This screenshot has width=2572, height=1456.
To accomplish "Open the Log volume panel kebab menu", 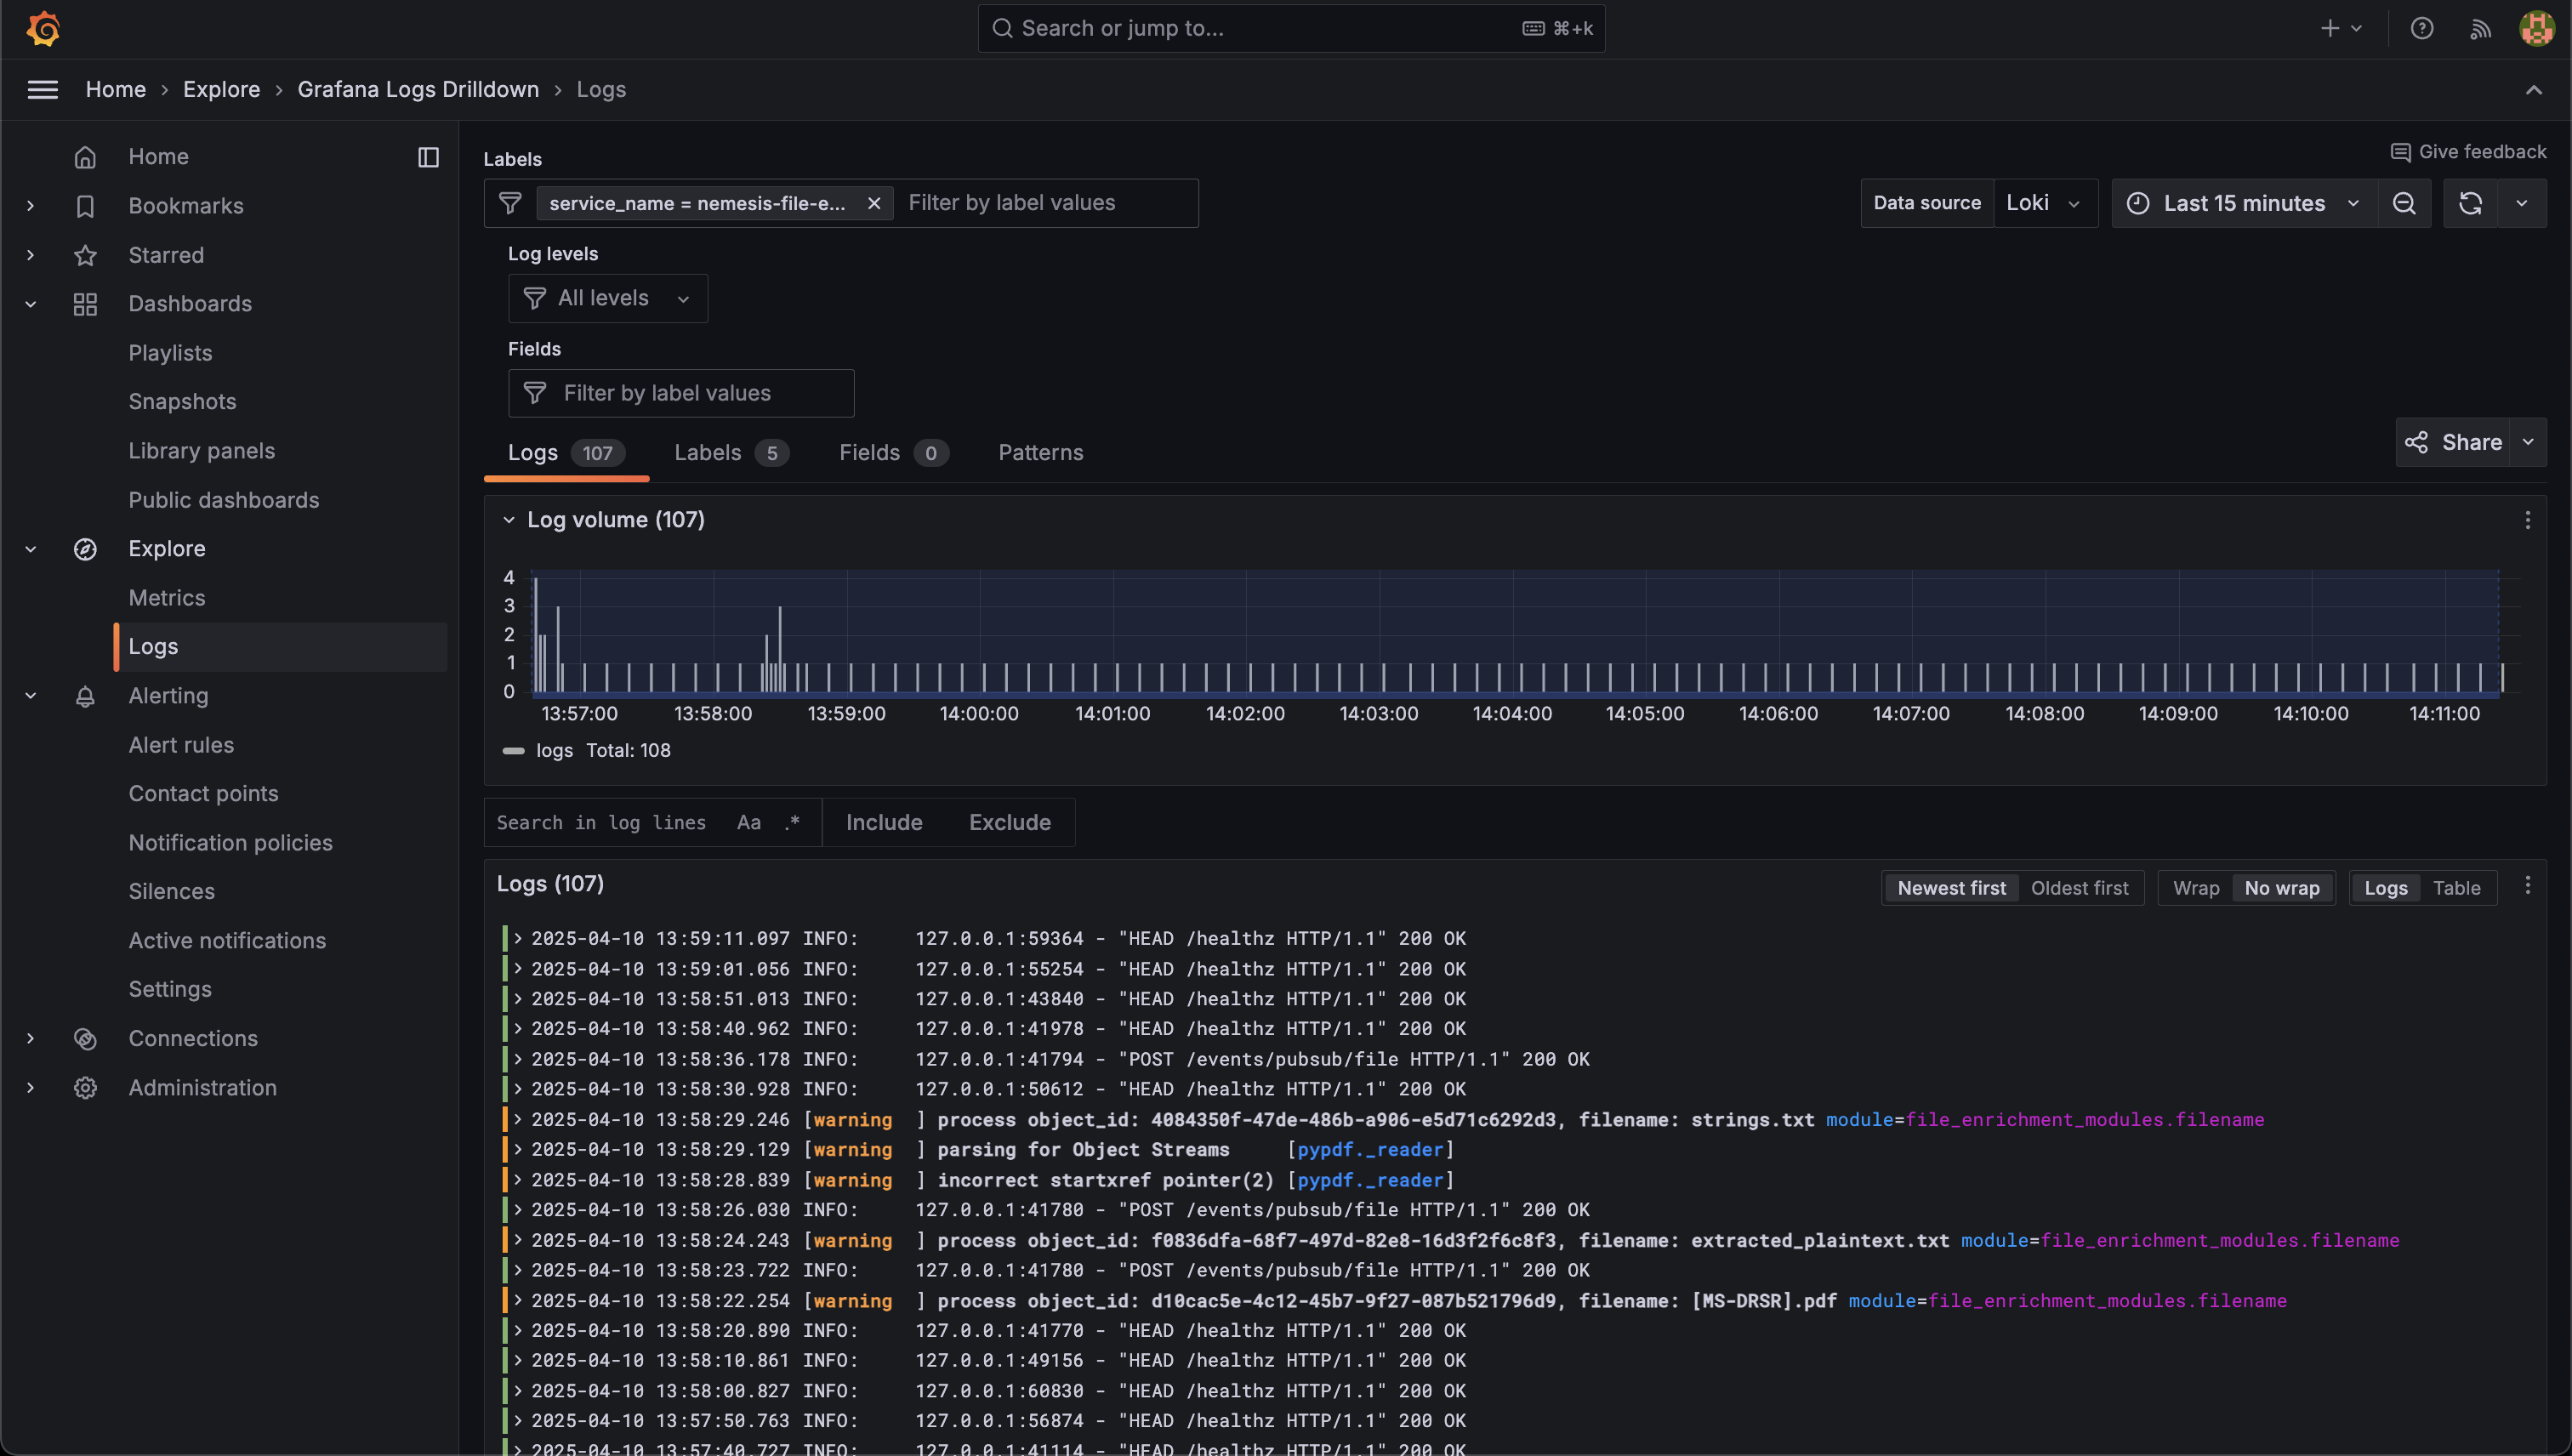I will (x=2528, y=519).
